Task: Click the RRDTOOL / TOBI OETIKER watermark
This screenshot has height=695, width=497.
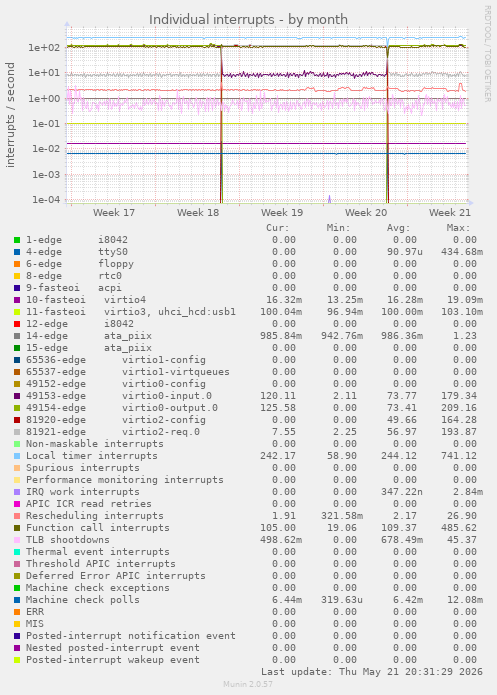Action: 487,54
